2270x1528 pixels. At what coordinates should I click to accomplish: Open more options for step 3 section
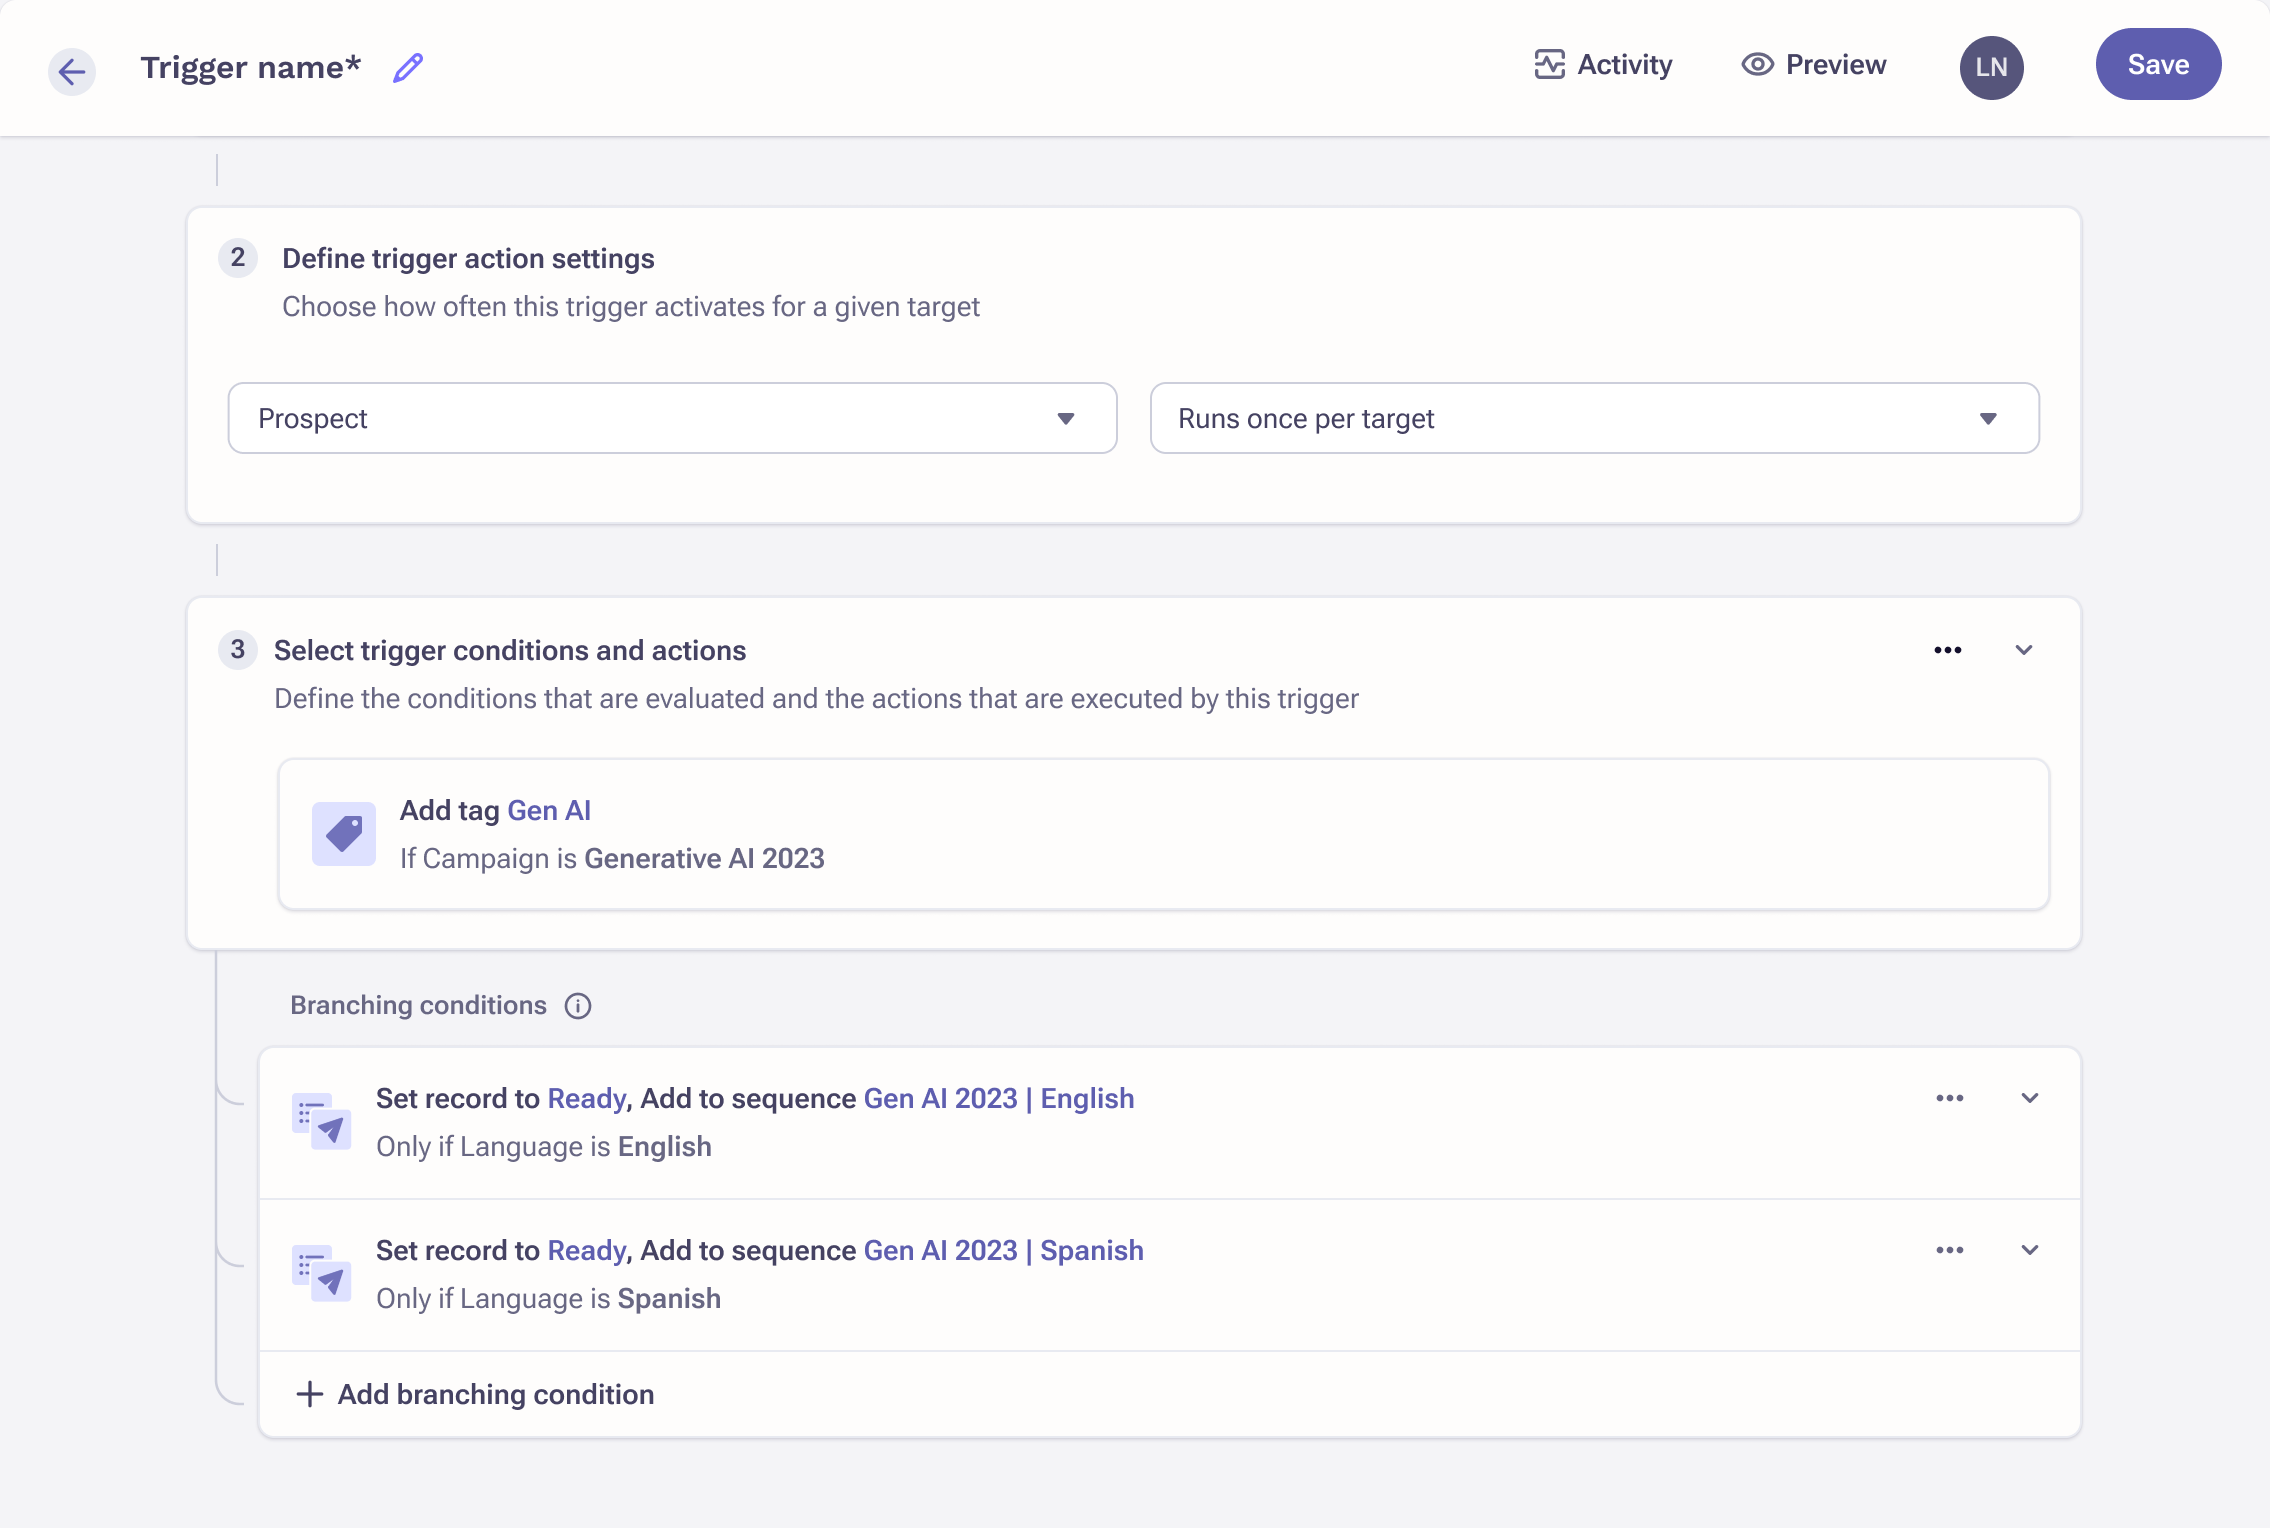pos(1947,650)
